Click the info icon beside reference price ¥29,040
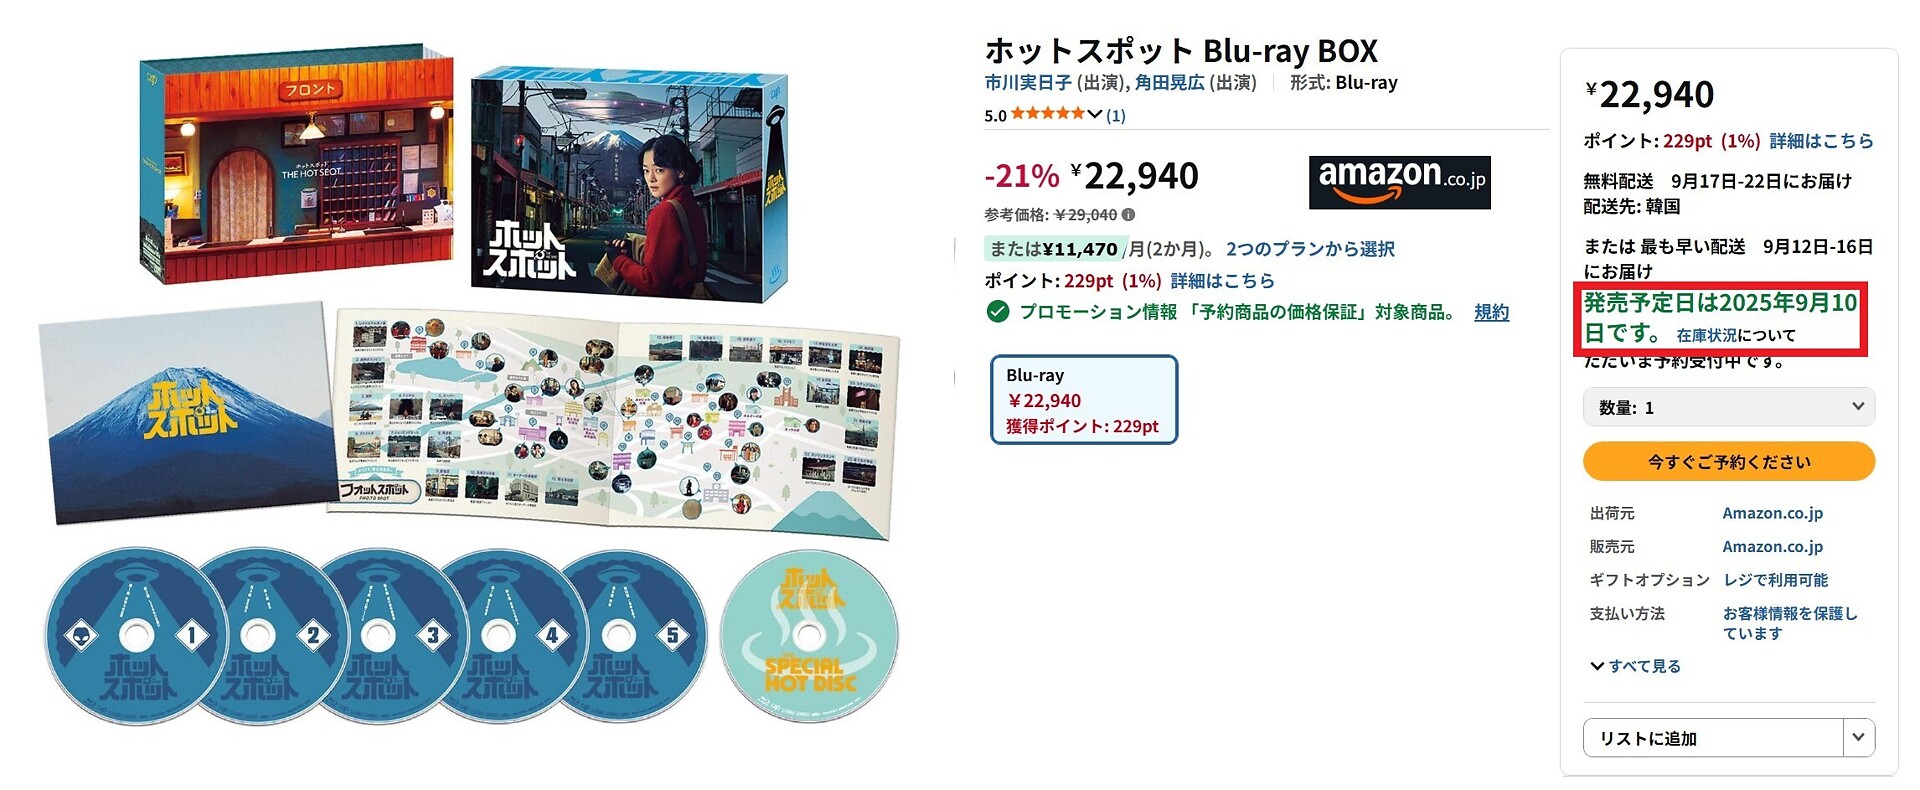The image size is (1920, 790). tap(1128, 215)
